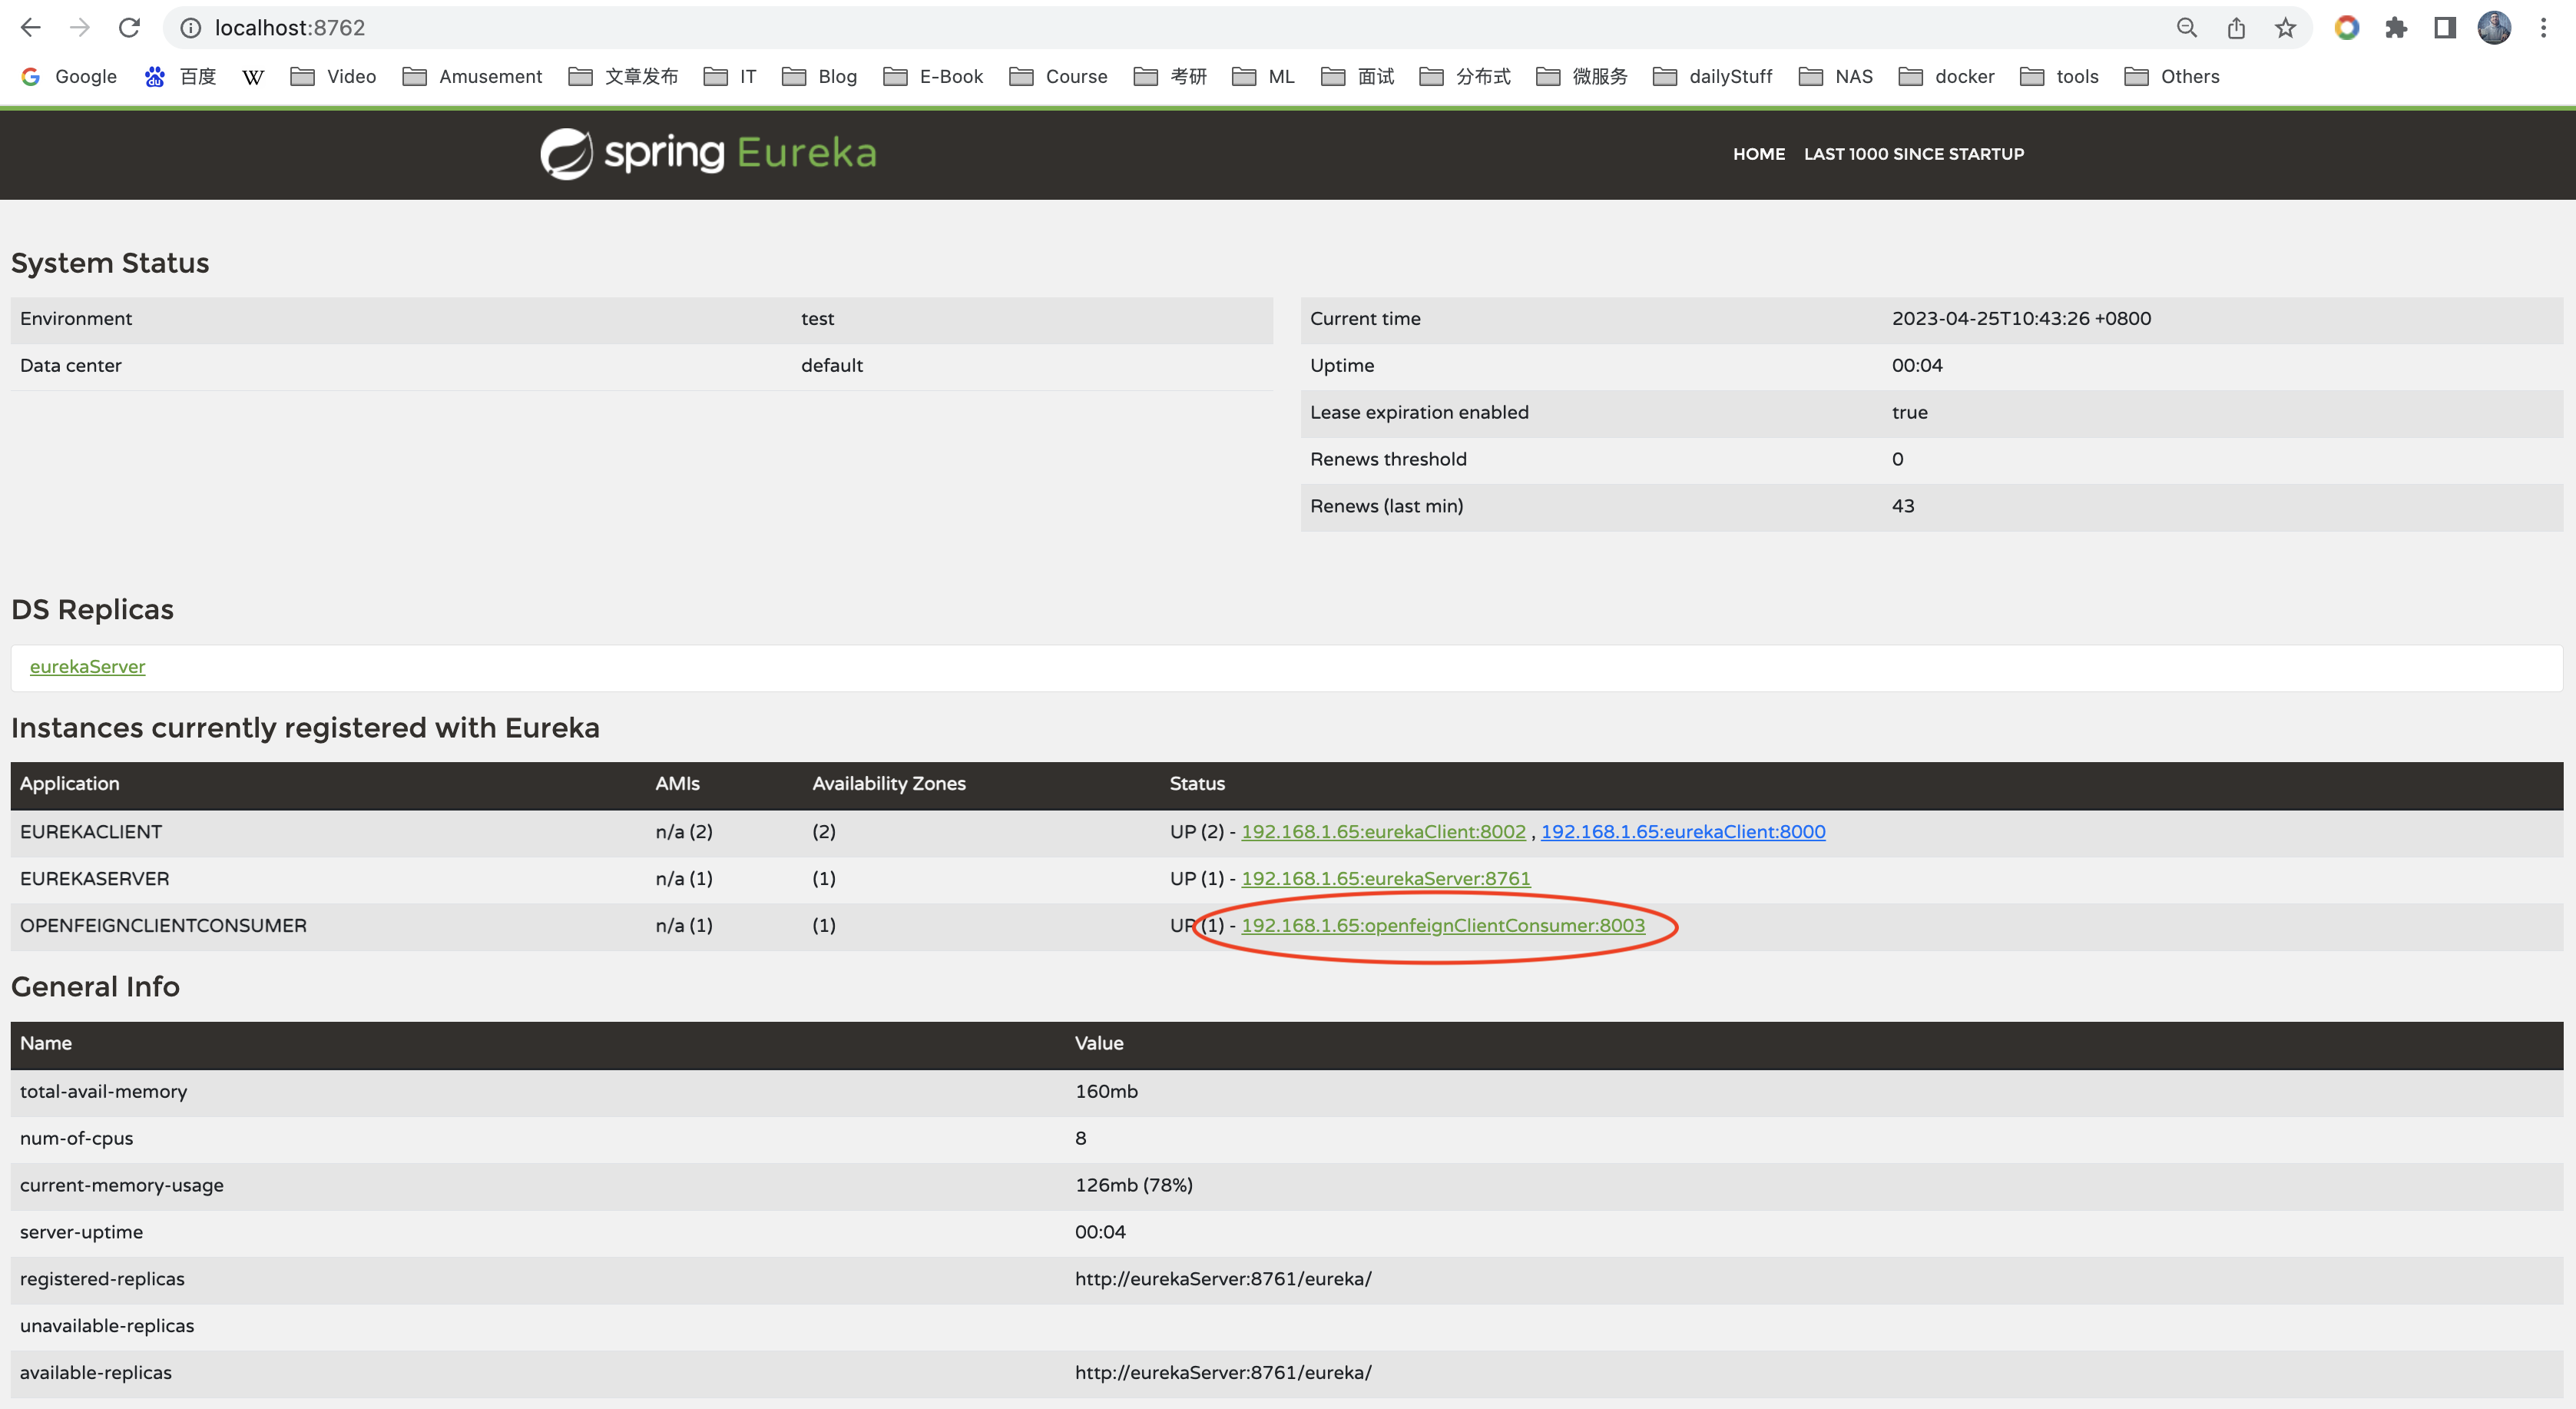Open the extensions puzzle icon
Viewport: 2576px width, 1409px height.
click(2396, 28)
